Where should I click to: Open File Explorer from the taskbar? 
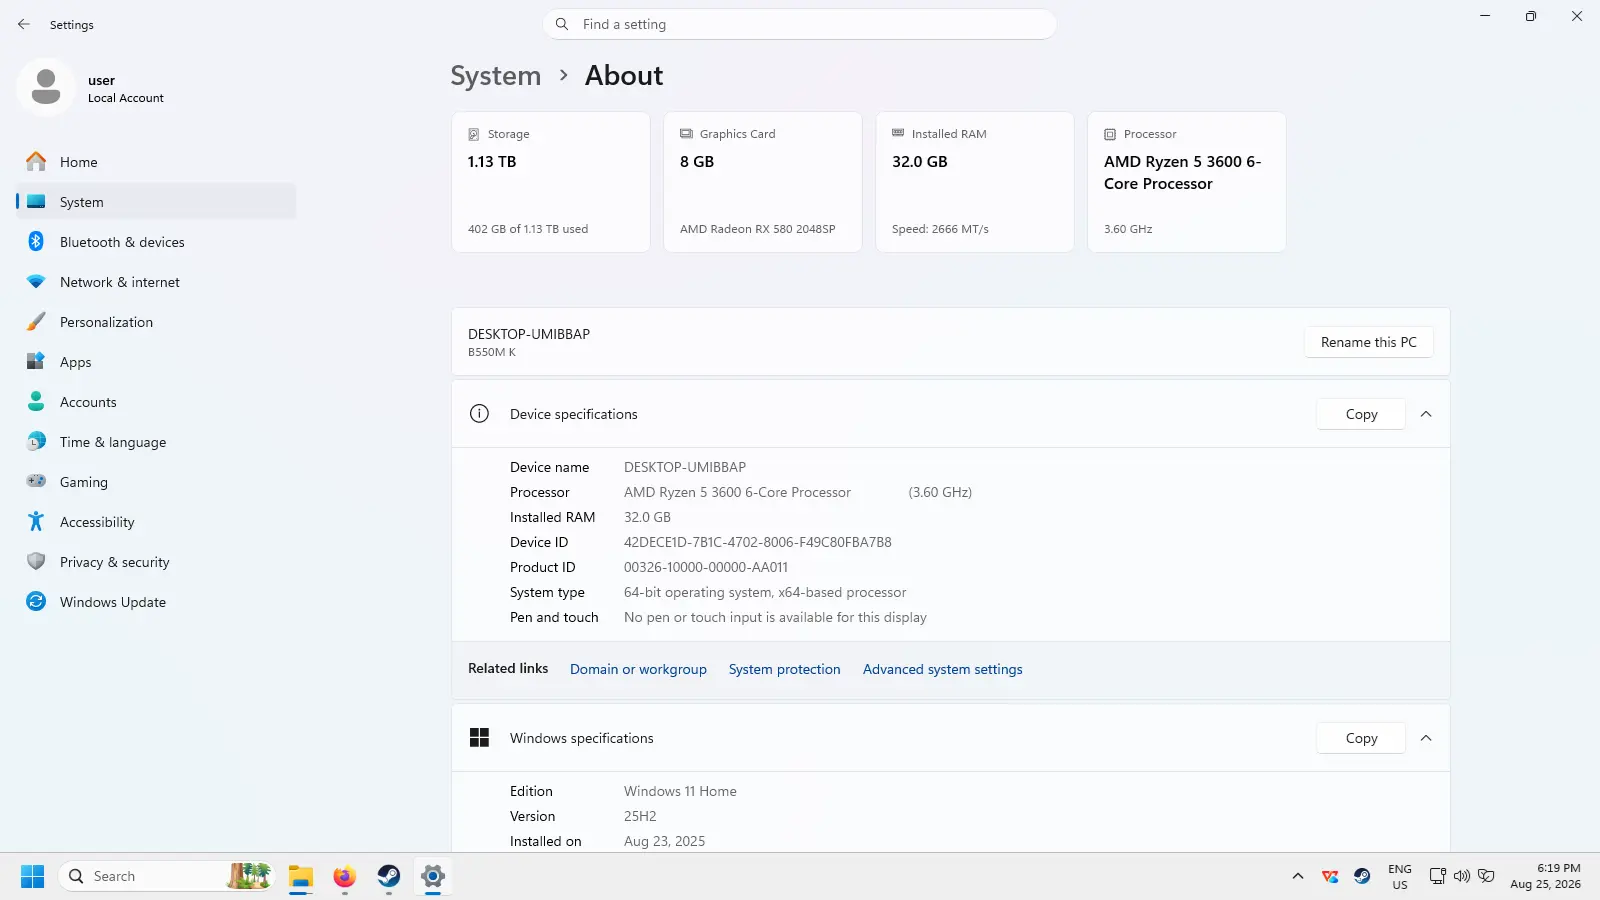pos(301,876)
